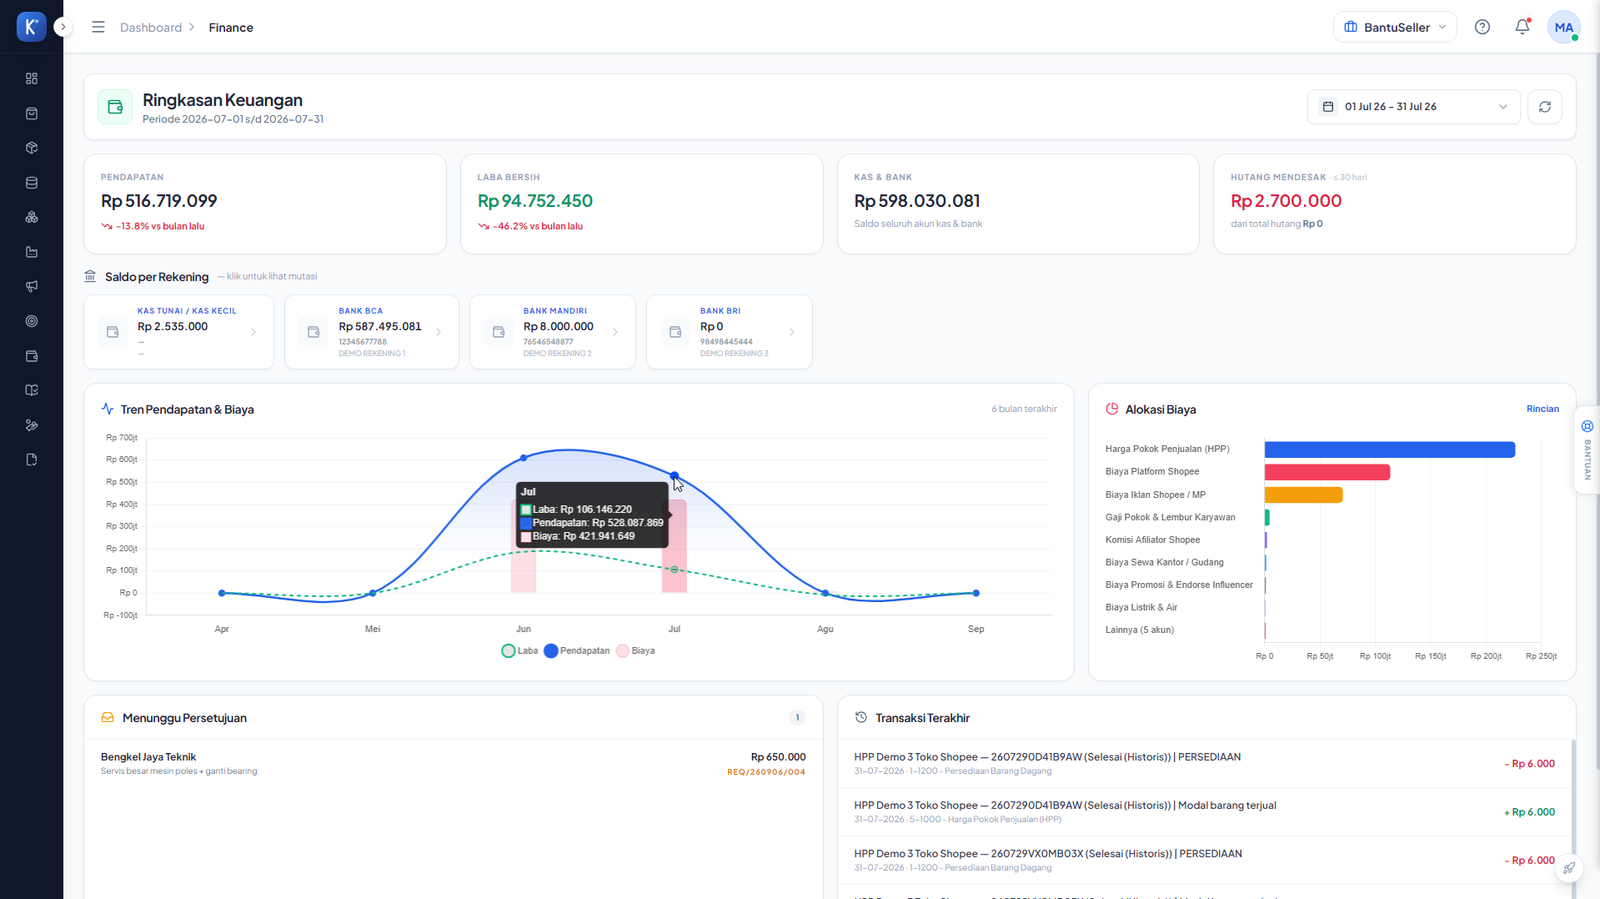Refresh the financial summary data
Image resolution: width=1600 pixels, height=899 pixels.
1545,107
